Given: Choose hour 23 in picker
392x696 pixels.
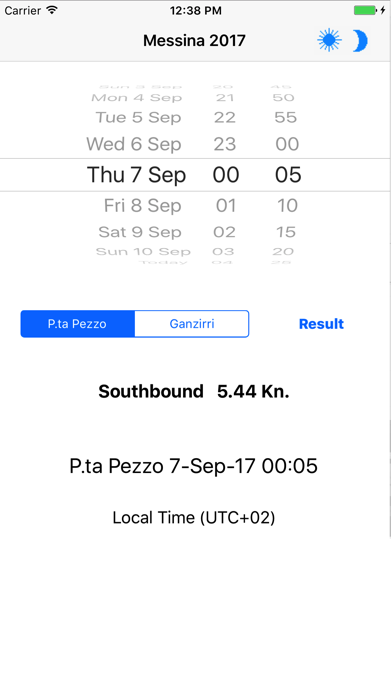Looking at the screenshot, I should point(225,144).
